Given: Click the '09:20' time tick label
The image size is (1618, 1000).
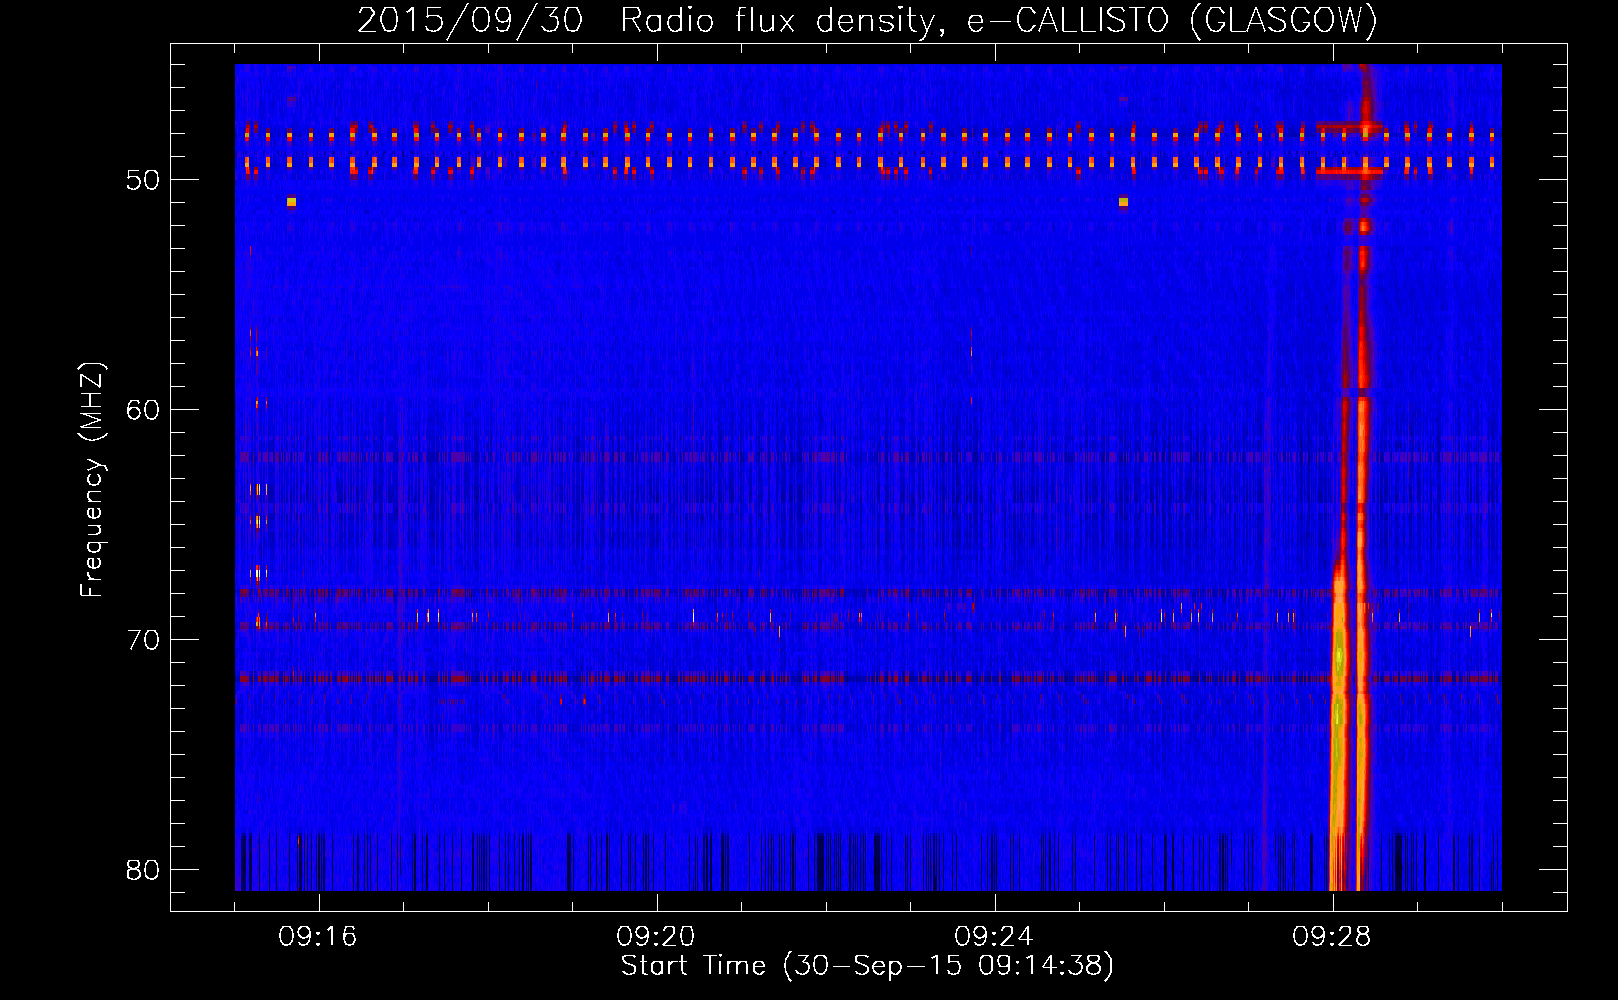Looking at the screenshot, I should 656,937.
